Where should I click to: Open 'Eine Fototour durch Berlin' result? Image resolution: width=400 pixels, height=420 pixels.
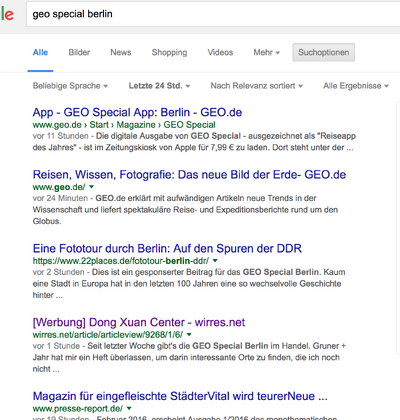point(167,249)
